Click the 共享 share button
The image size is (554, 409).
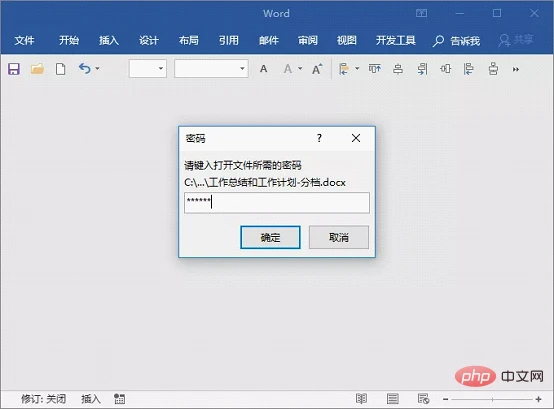515,40
